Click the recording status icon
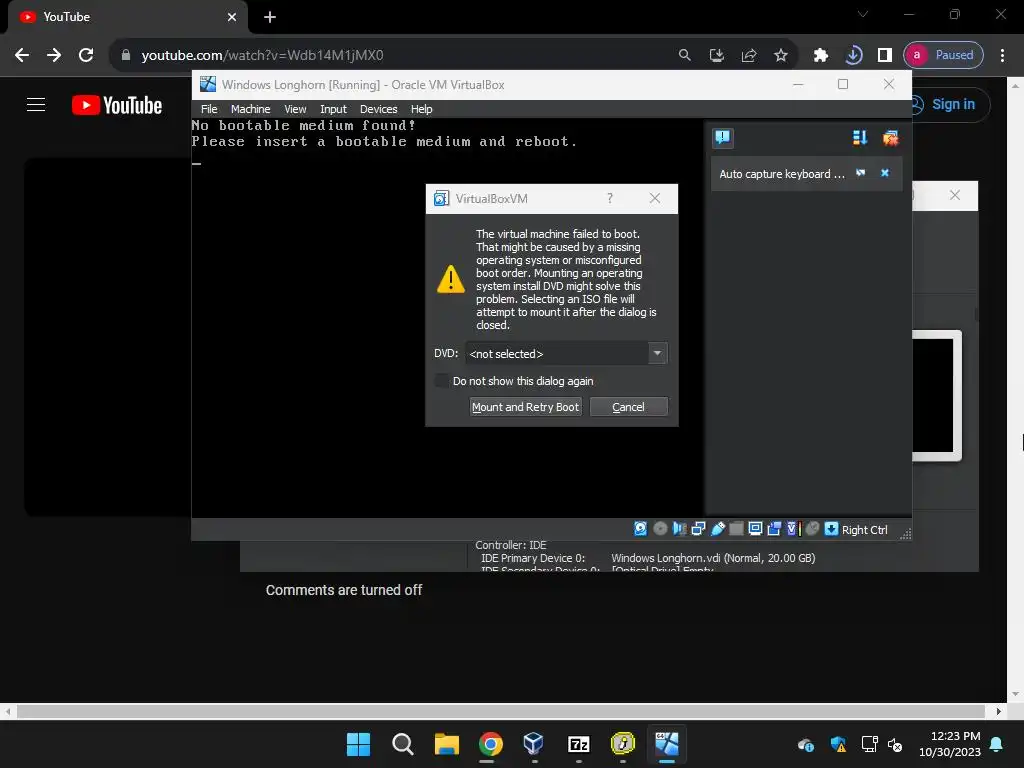 (774, 529)
